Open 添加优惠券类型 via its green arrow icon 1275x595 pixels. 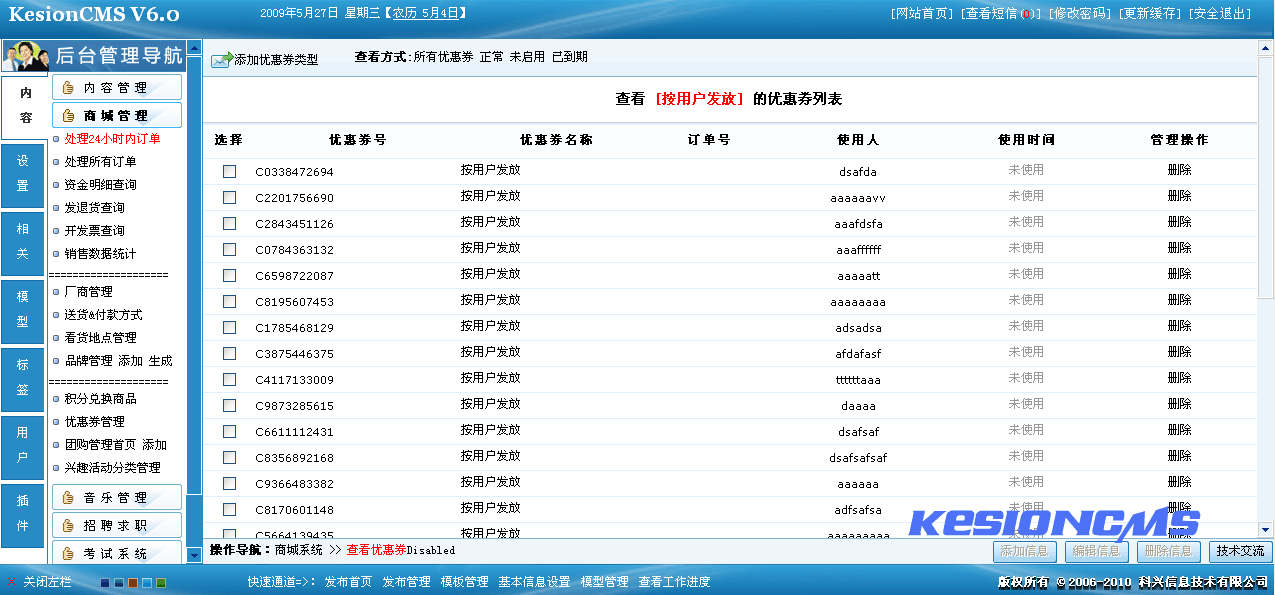click(220, 60)
